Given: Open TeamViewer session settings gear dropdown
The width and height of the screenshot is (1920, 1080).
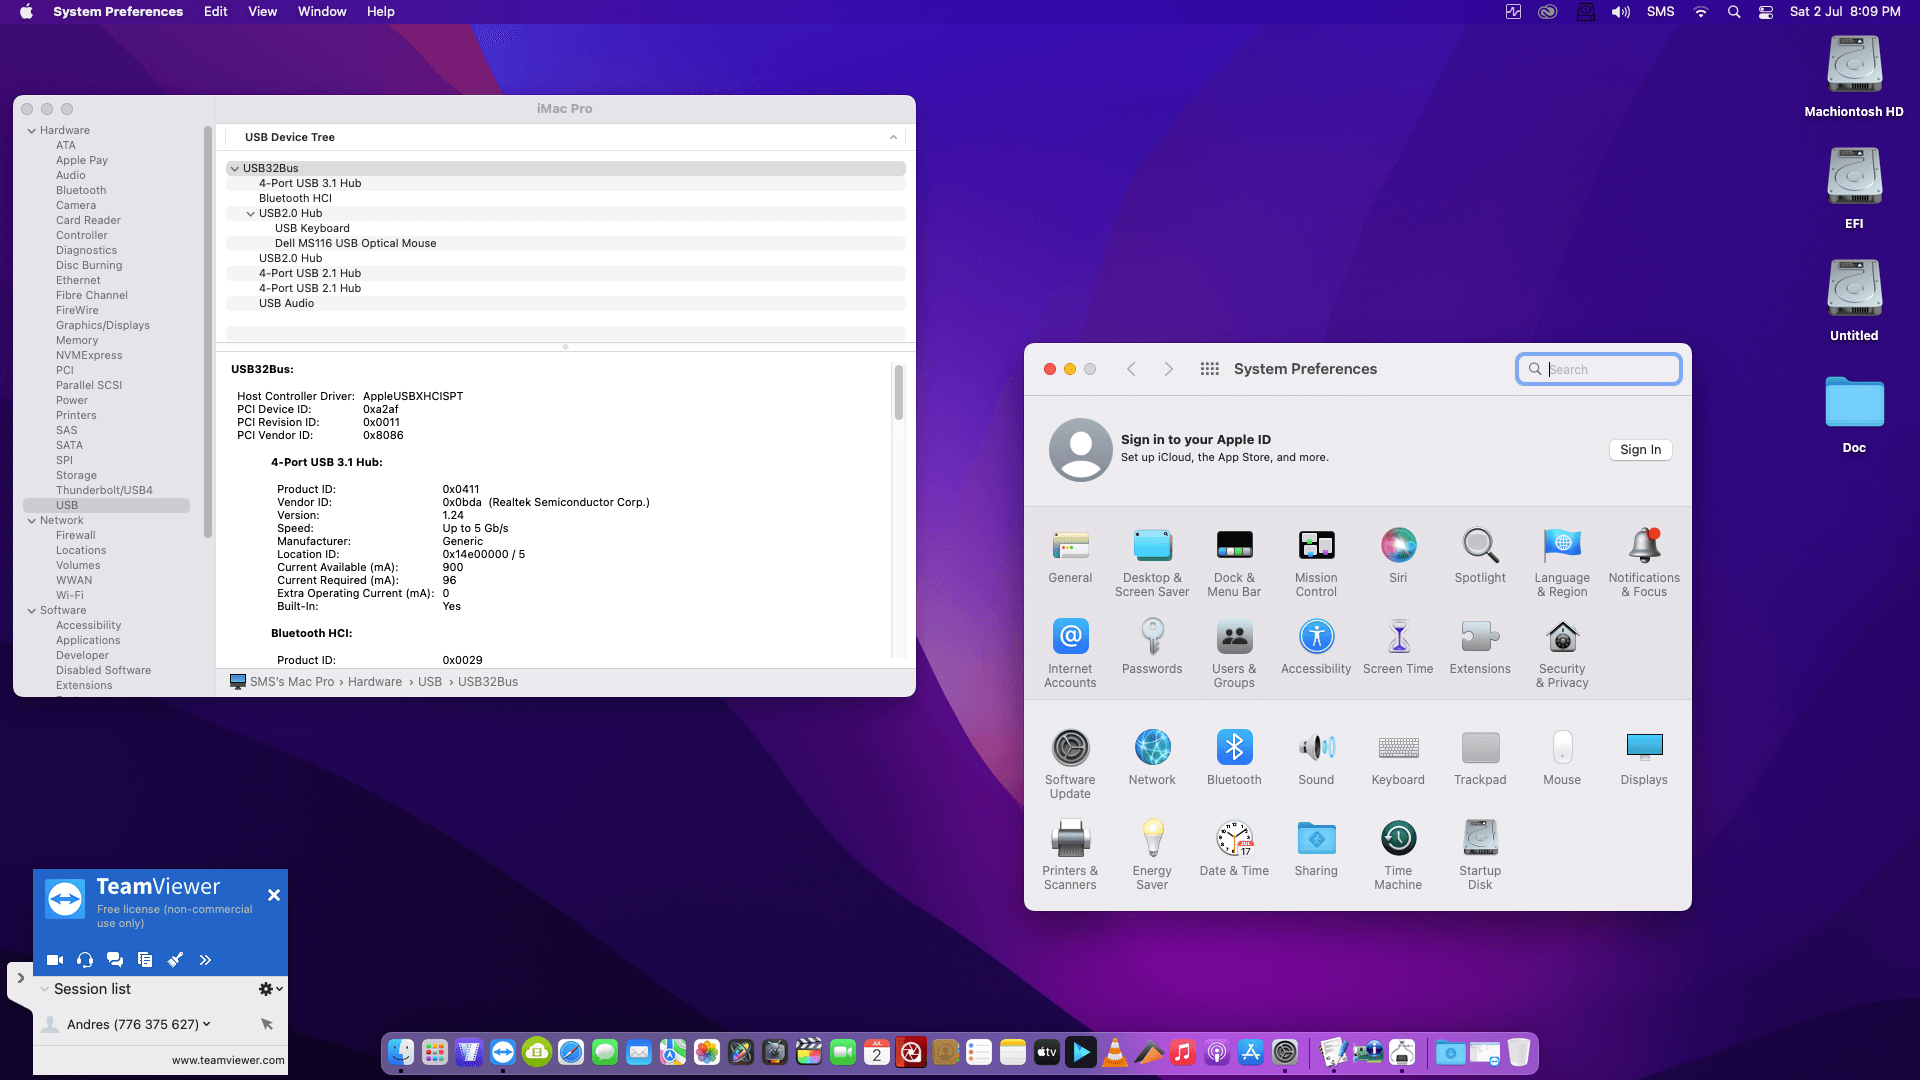Looking at the screenshot, I should point(270,989).
